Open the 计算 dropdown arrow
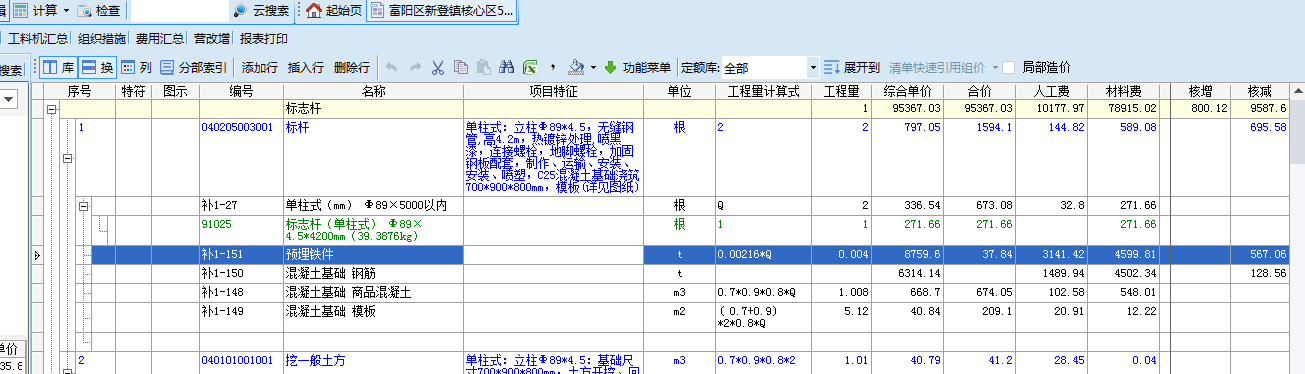This screenshot has height=374, width=1305. (66, 11)
